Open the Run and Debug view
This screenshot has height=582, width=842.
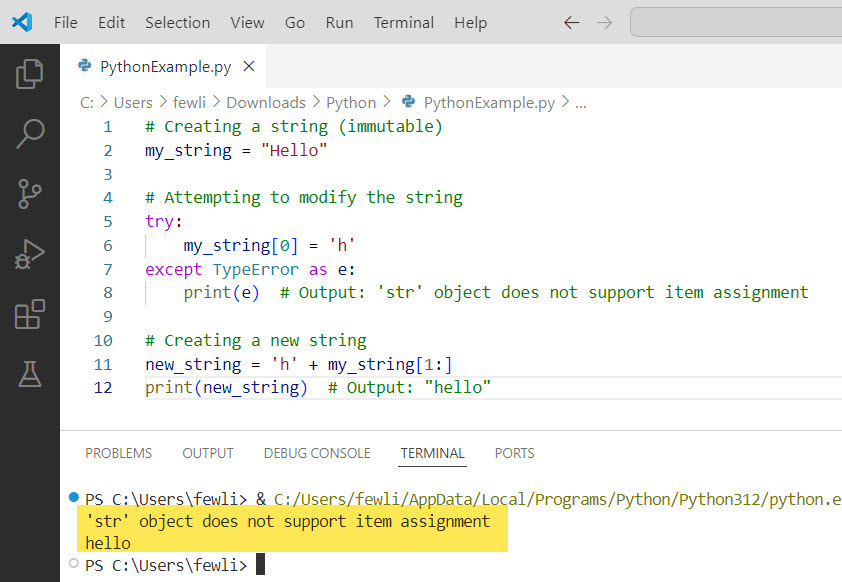(x=30, y=254)
